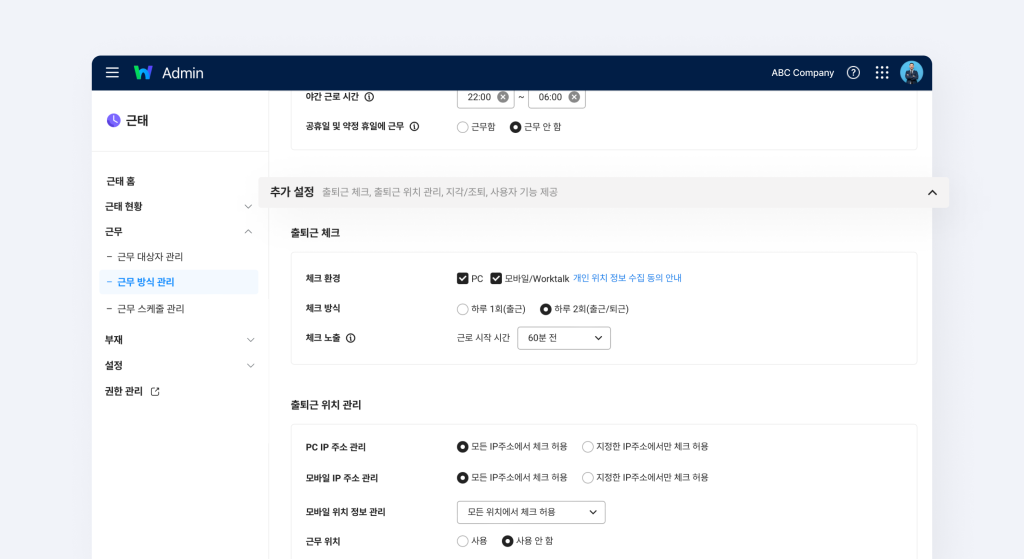1024x559 pixels.
Task: Clear the 22:00 start time
Action: tap(503, 97)
